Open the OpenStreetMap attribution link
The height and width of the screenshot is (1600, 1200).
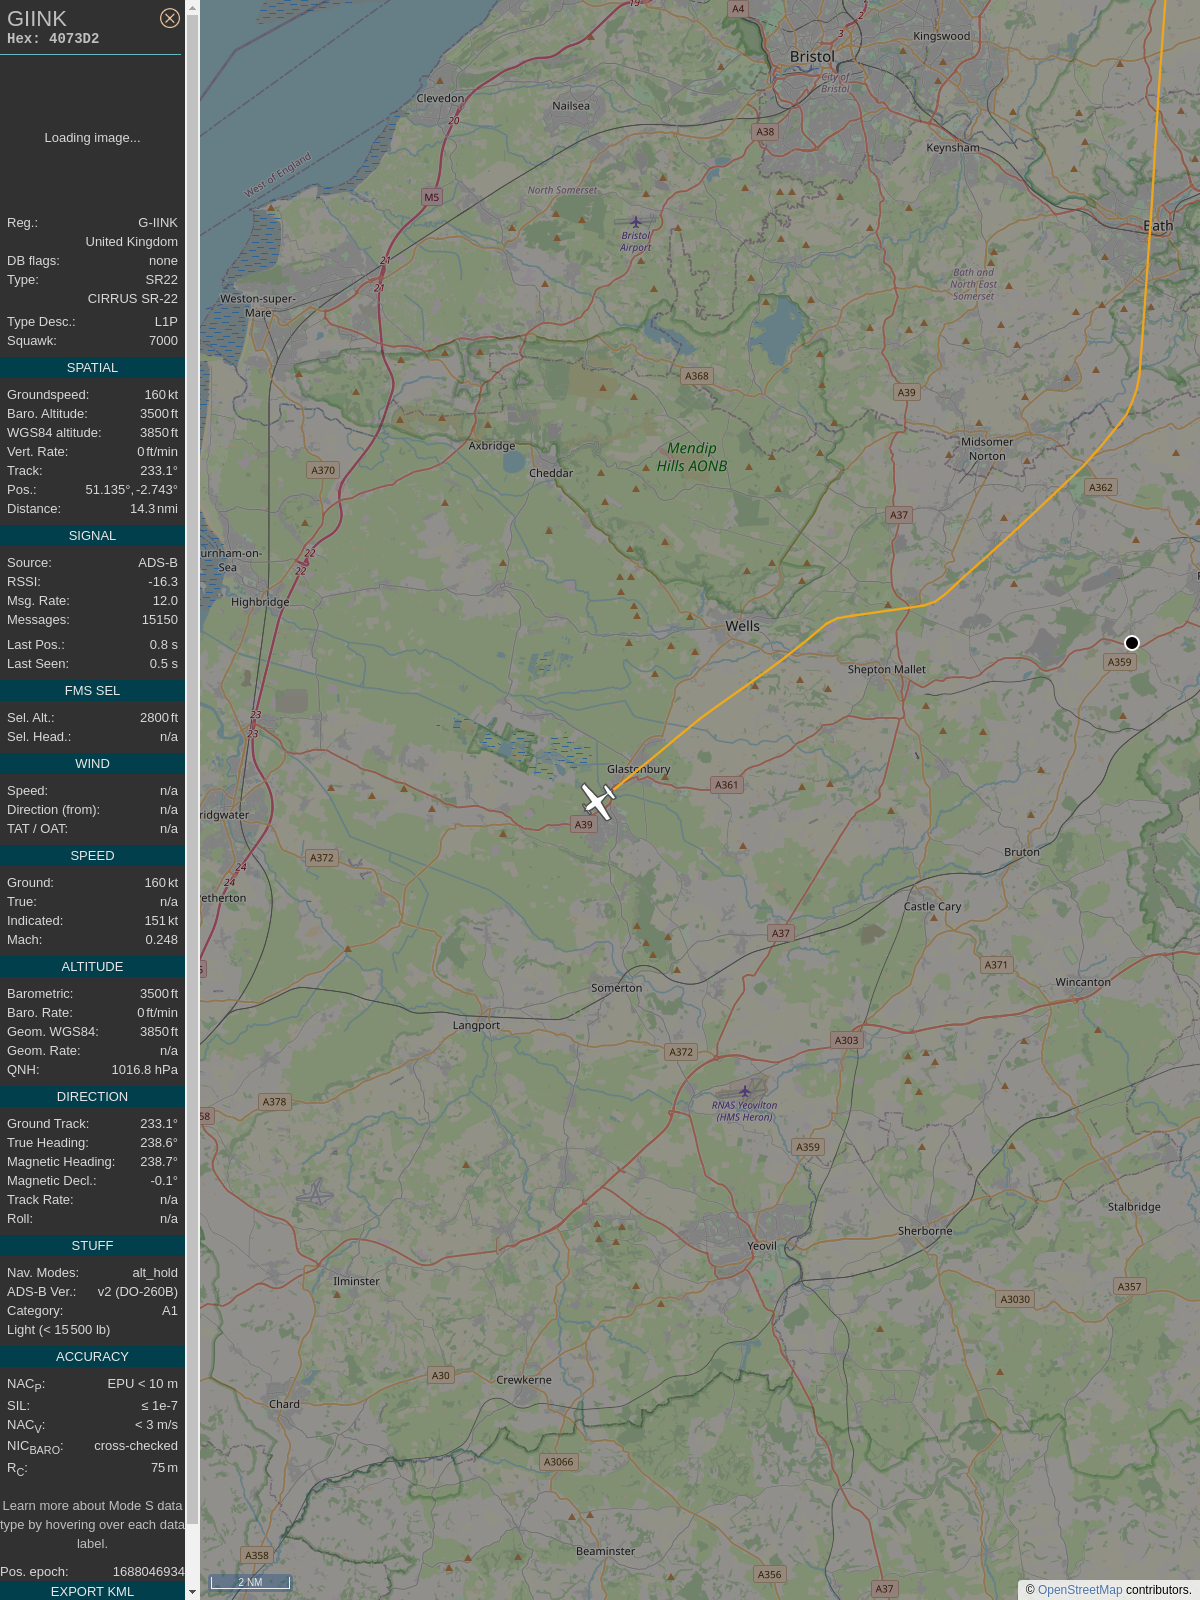(x=1080, y=1590)
